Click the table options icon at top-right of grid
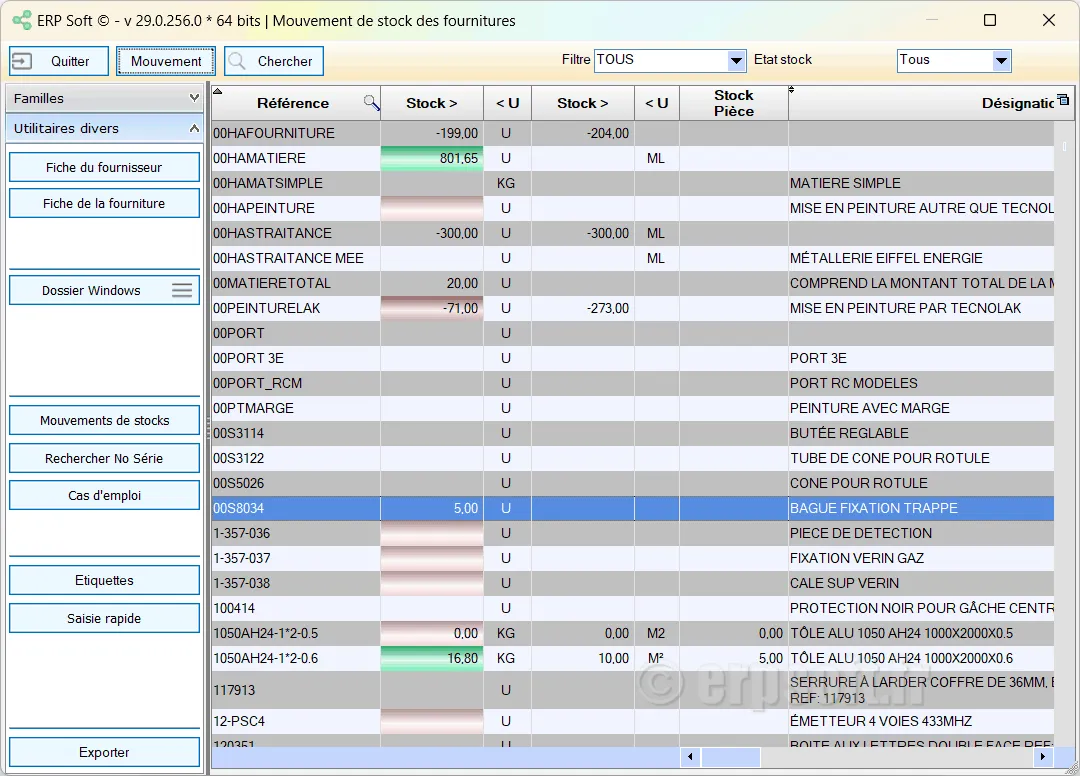The image size is (1080, 776). coord(1062,99)
